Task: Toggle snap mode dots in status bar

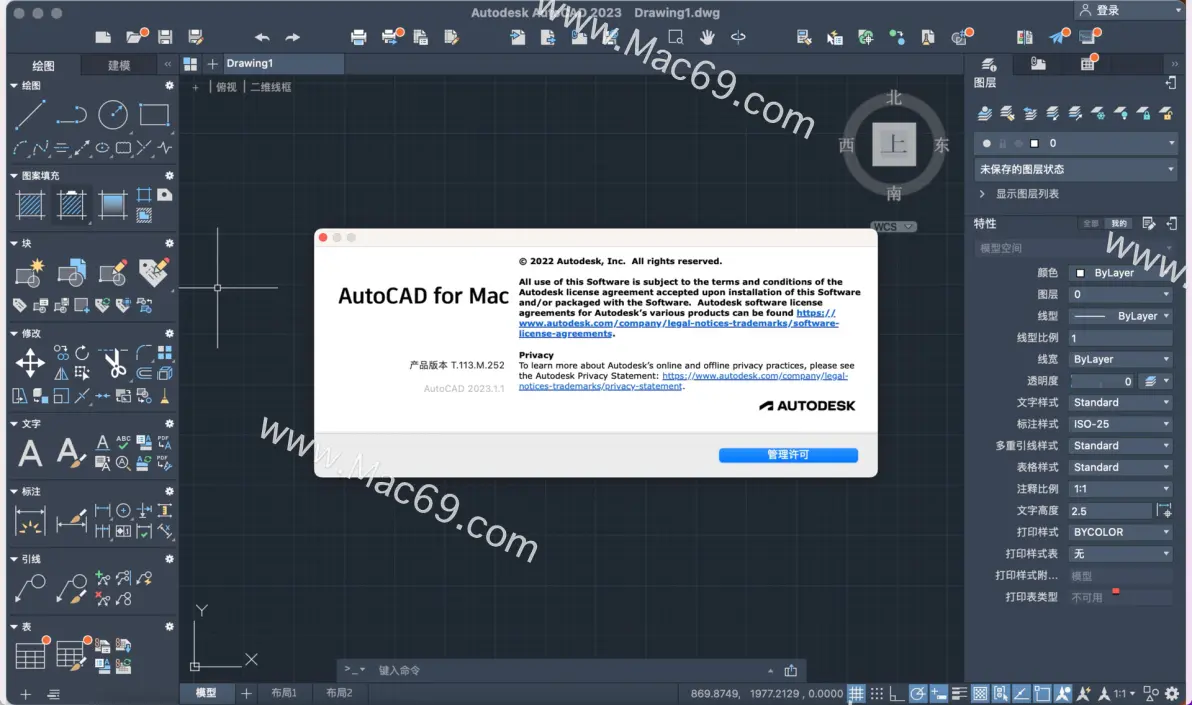Action: (877, 693)
